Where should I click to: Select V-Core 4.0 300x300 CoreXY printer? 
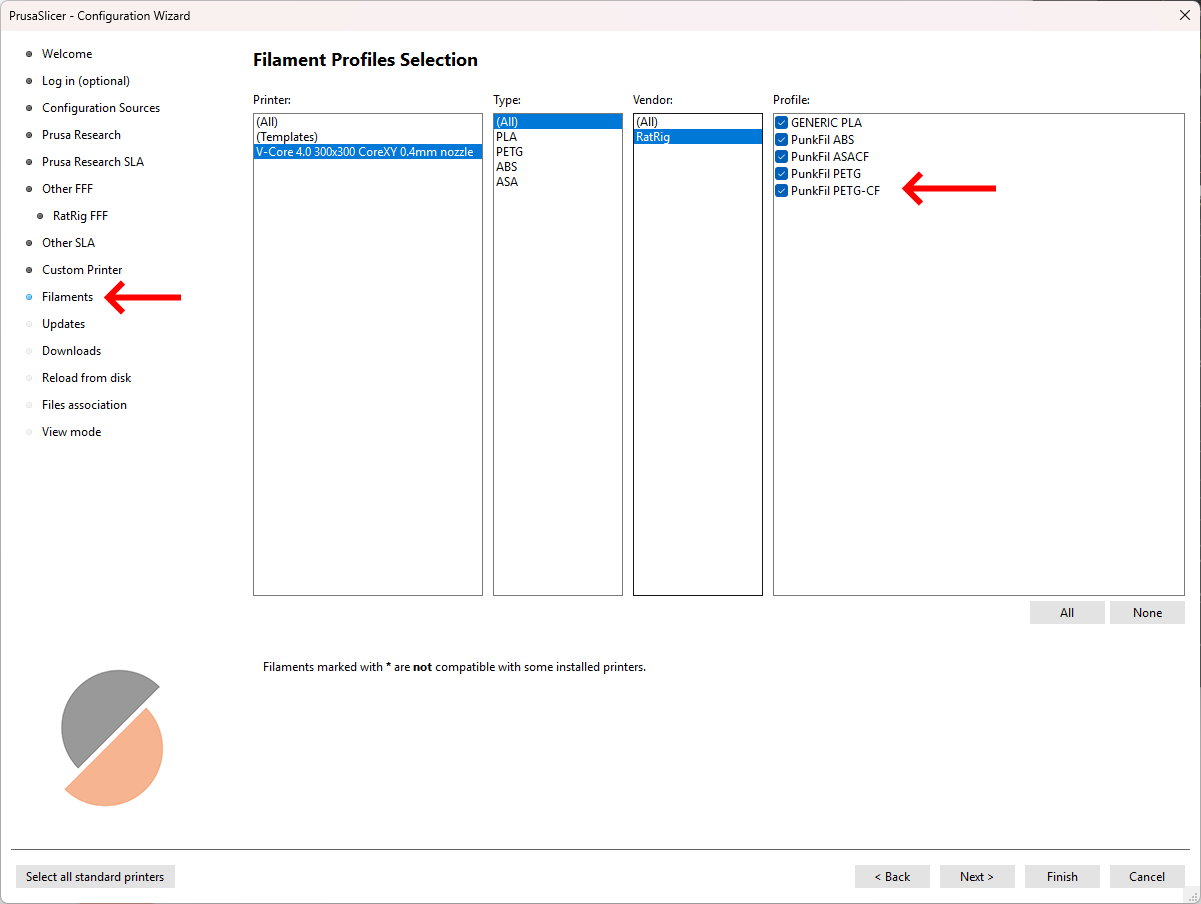click(368, 152)
